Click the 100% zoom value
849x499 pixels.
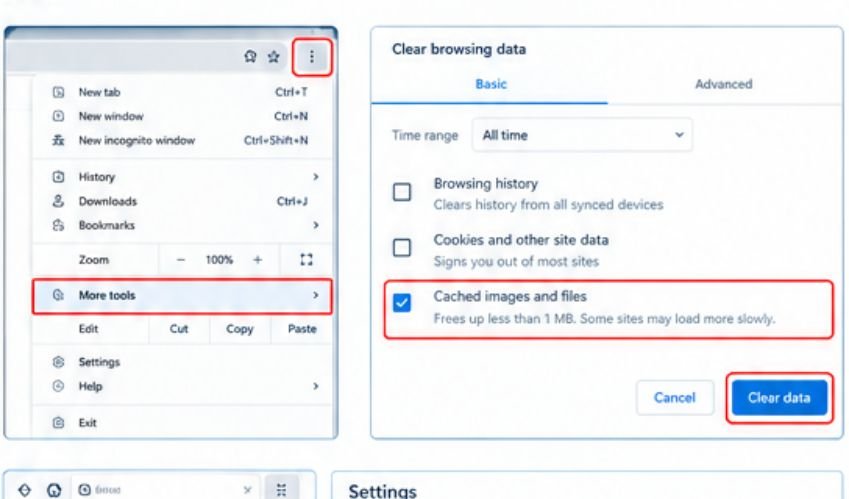point(219,260)
